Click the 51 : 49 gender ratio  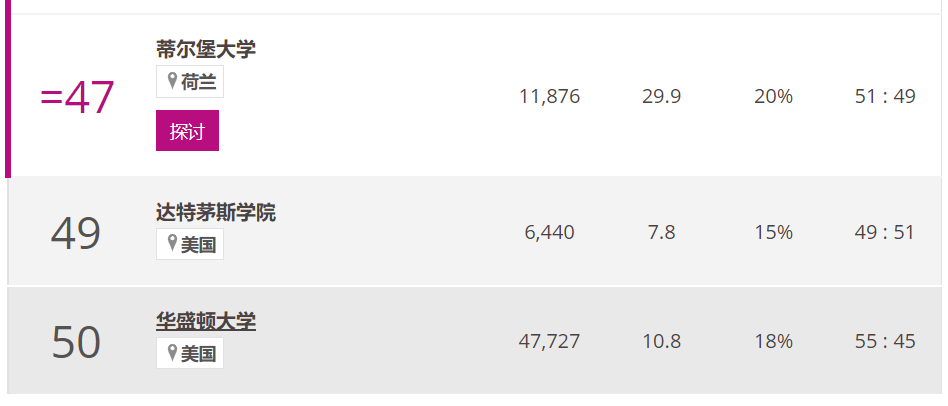(x=885, y=97)
